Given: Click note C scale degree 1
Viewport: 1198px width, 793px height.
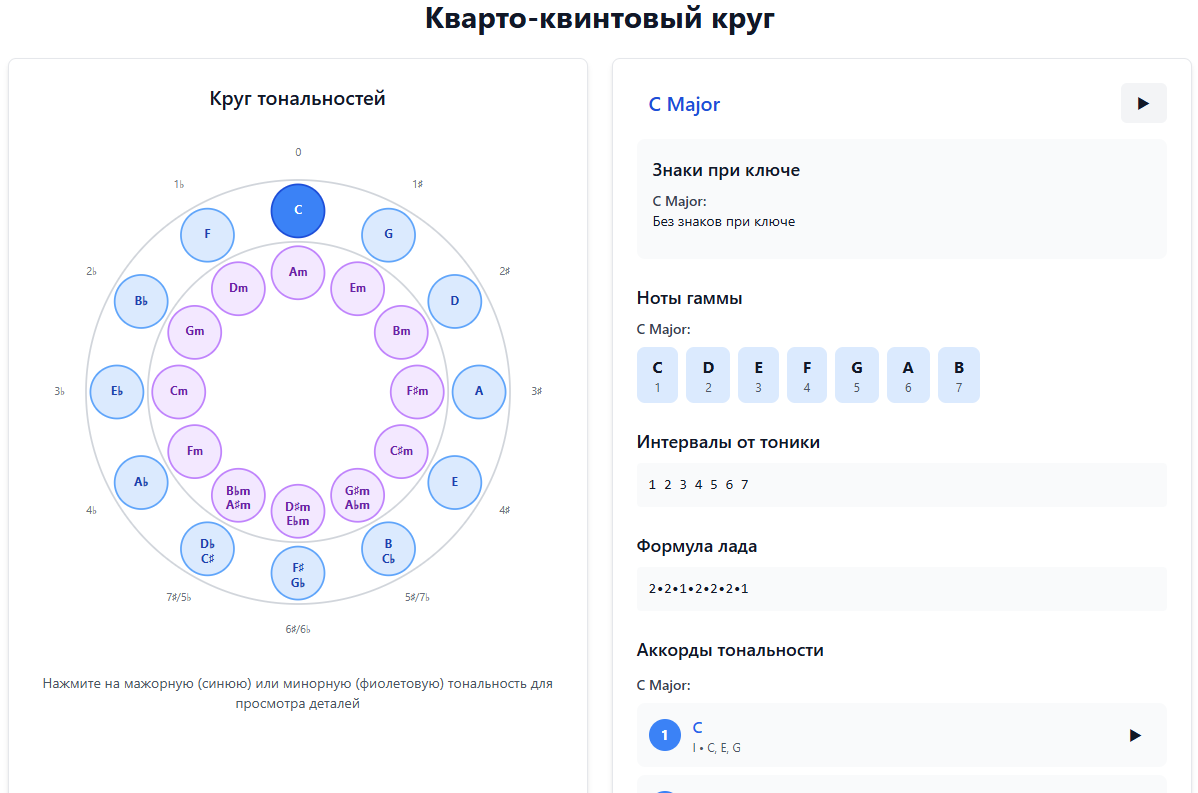Looking at the screenshot, I should (x=657, y=375).
